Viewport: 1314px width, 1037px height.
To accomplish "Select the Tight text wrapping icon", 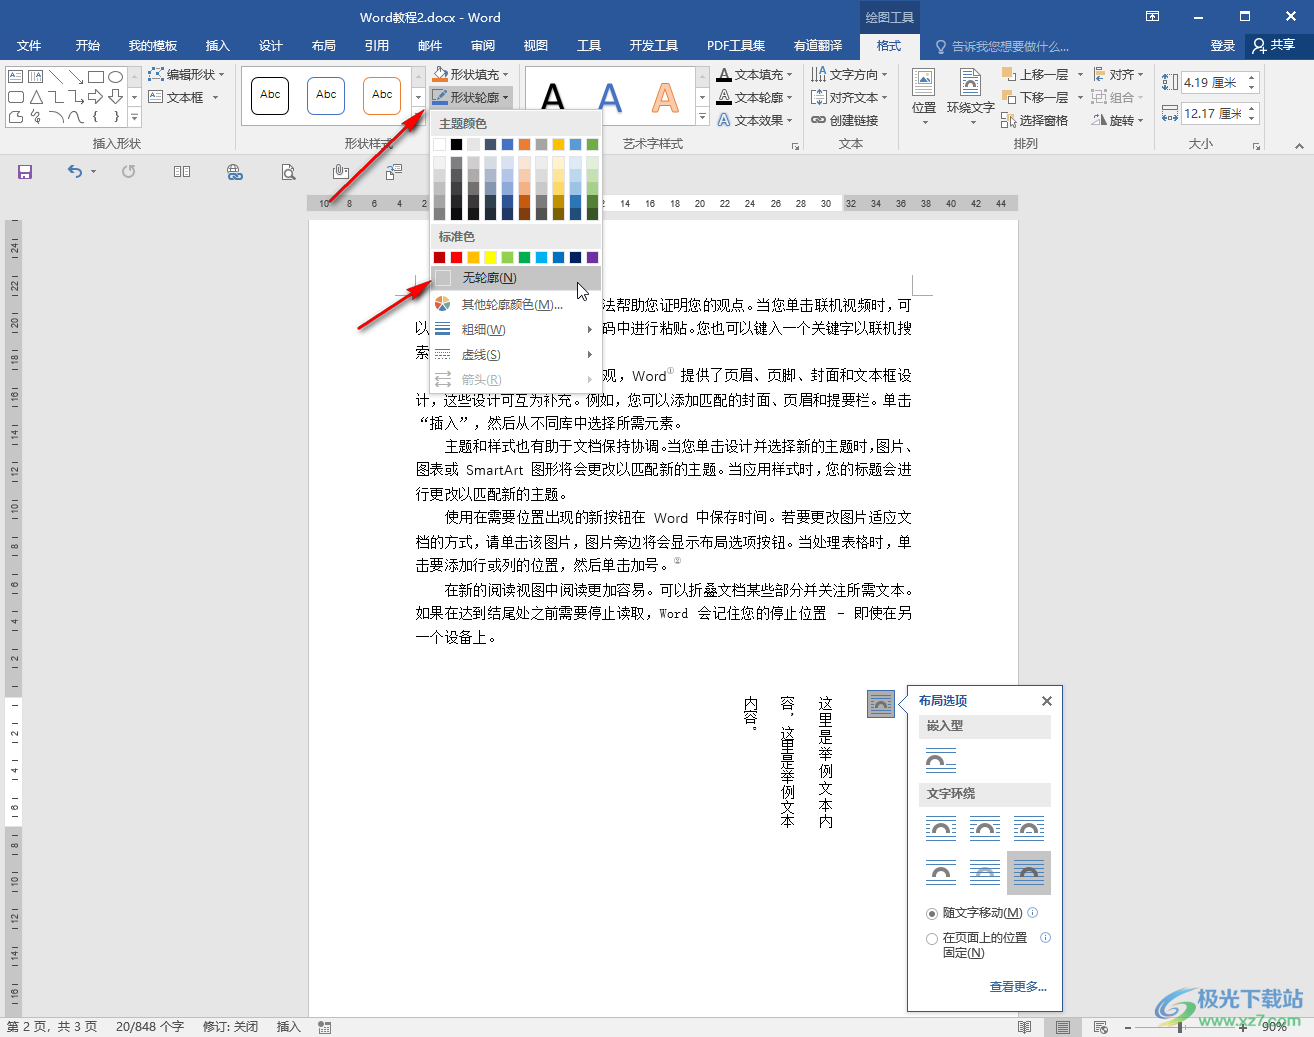I will click(985, 828).
